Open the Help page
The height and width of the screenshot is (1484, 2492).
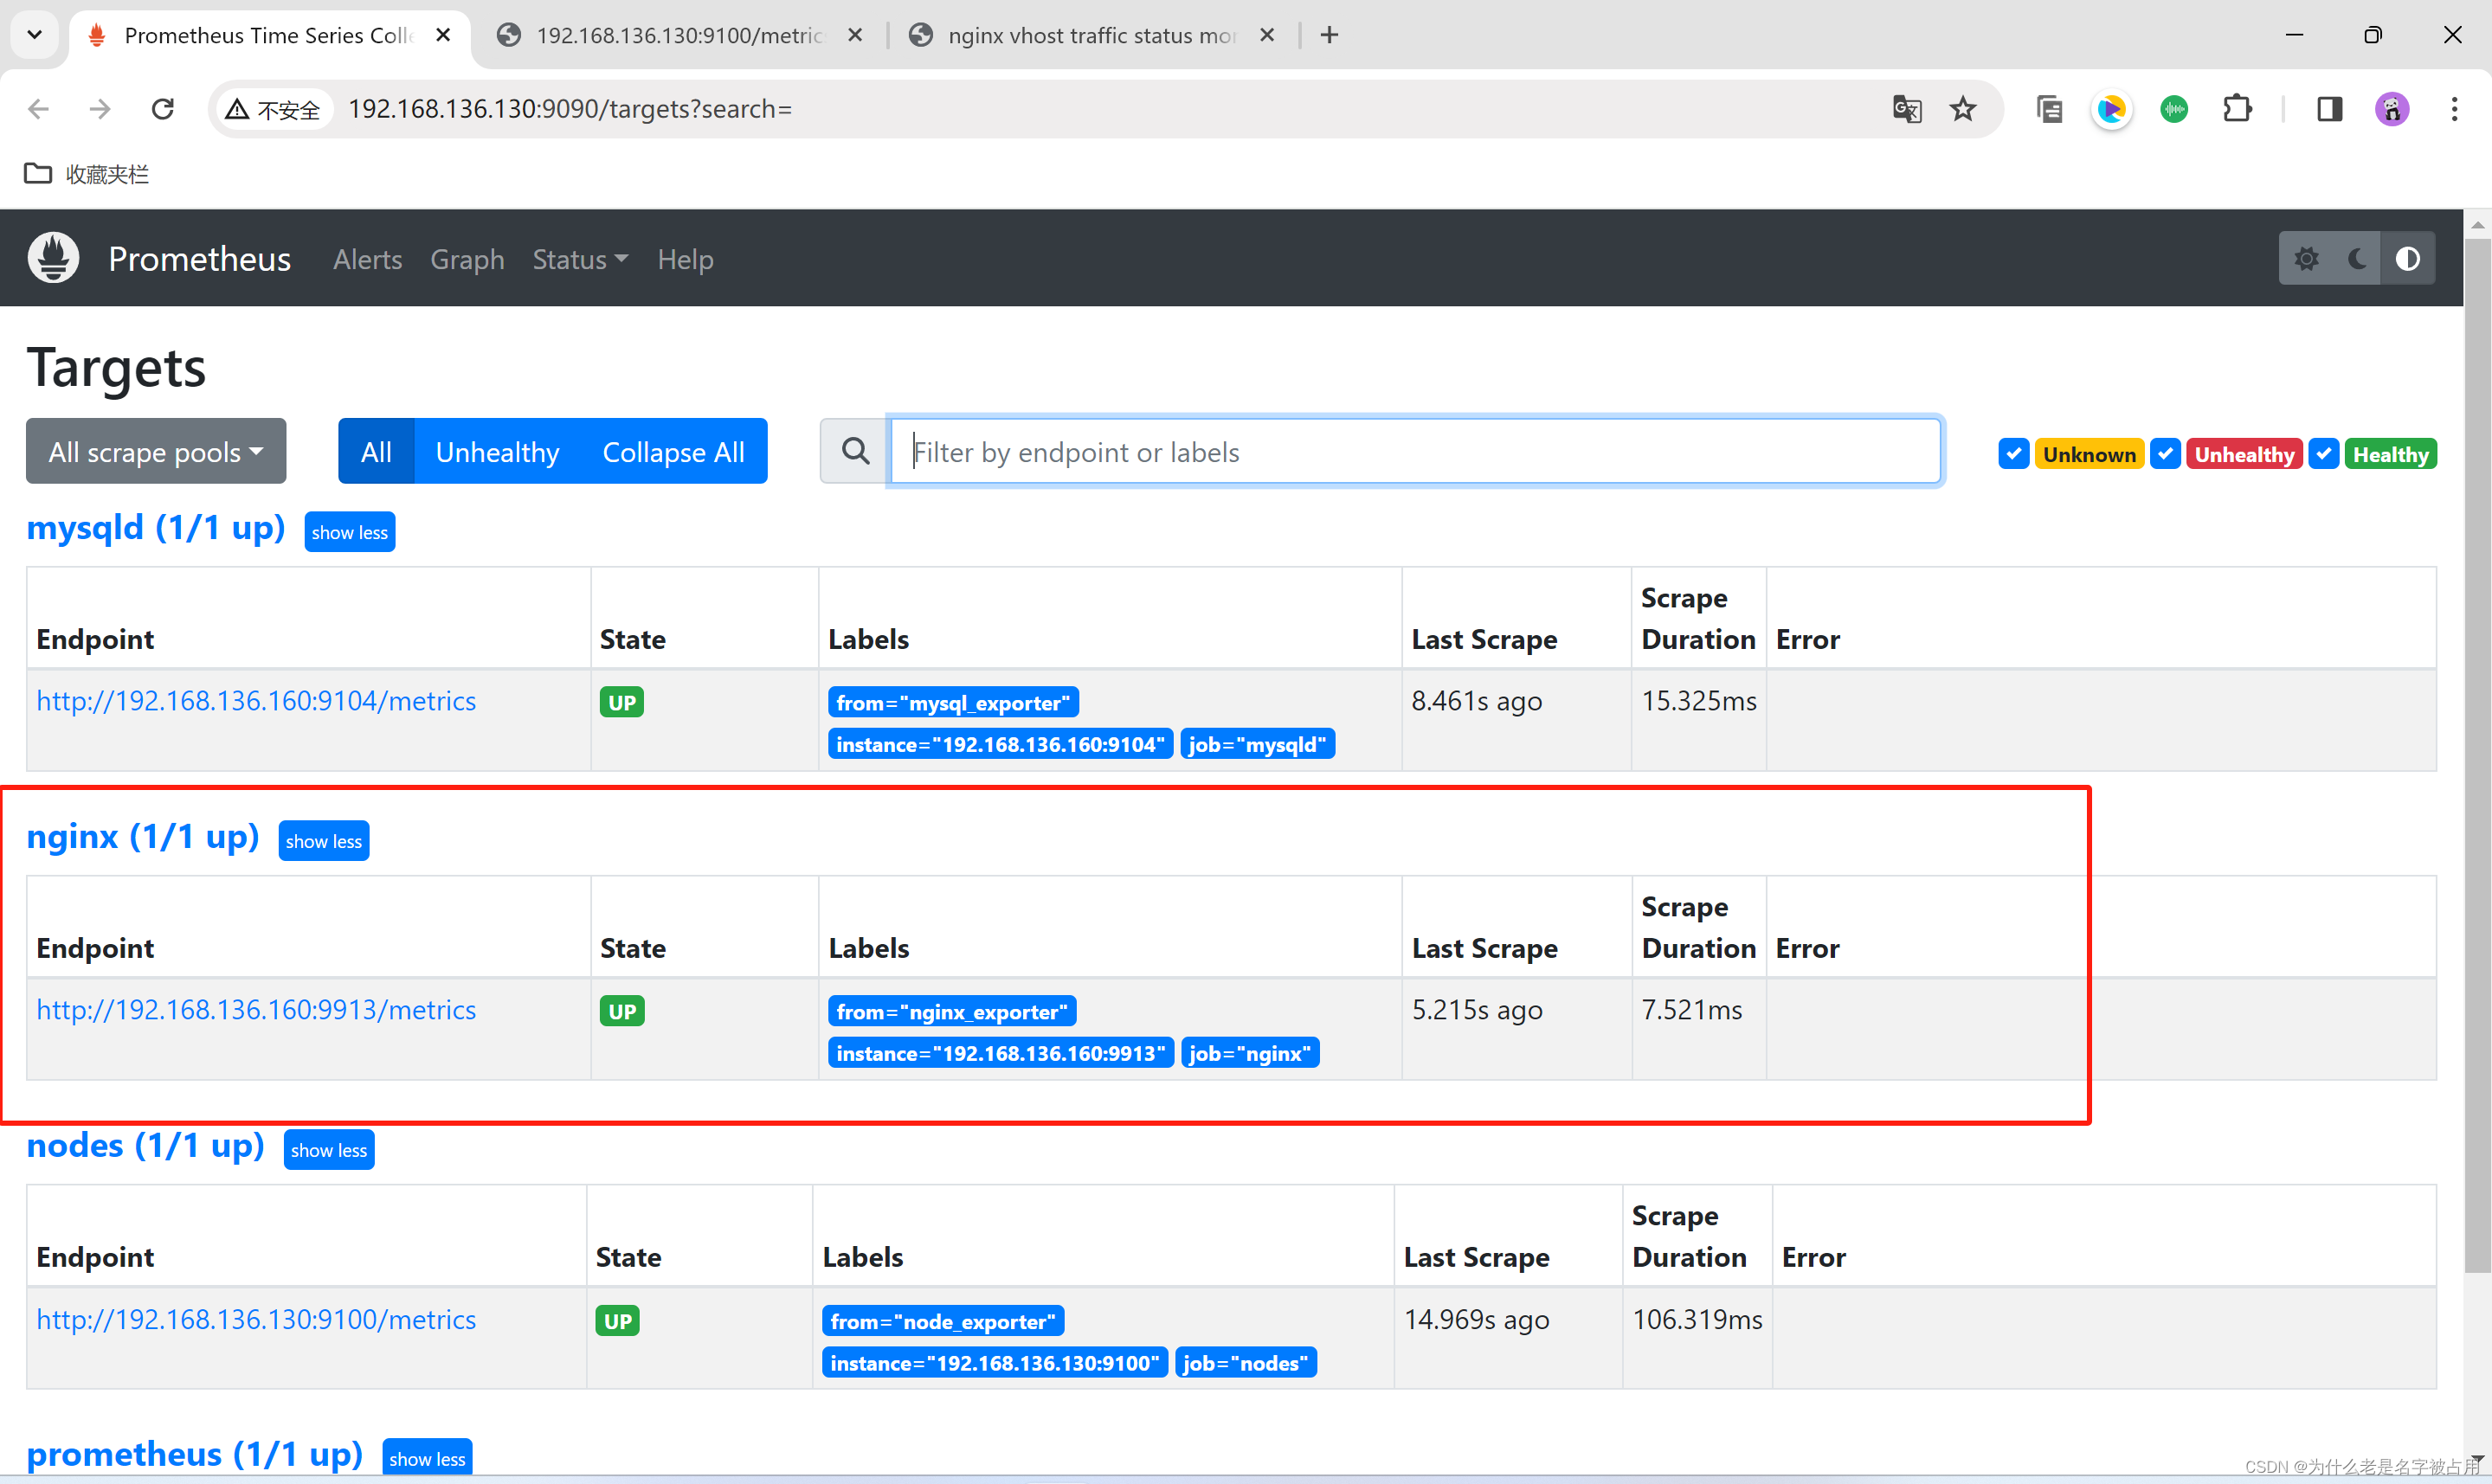click(x=685, y=259)
